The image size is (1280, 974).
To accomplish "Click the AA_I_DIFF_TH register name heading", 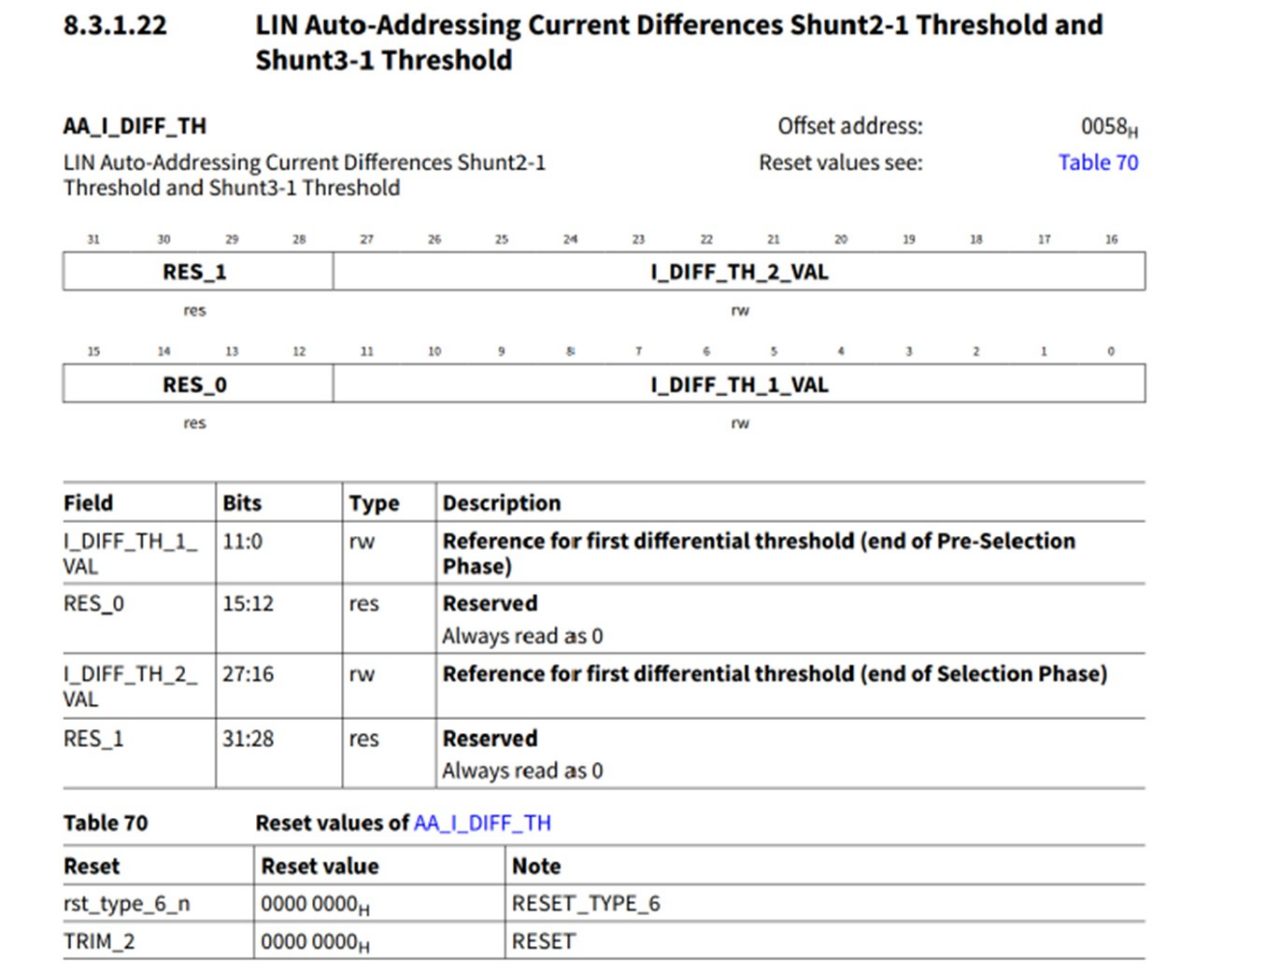I will point(135,126).
